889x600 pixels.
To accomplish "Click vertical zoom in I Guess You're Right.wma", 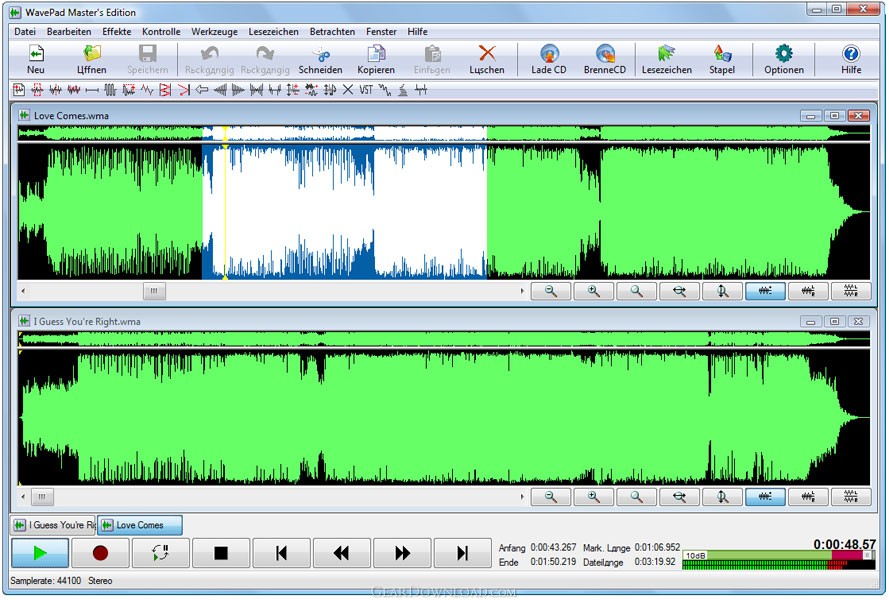I will (722, 497).
